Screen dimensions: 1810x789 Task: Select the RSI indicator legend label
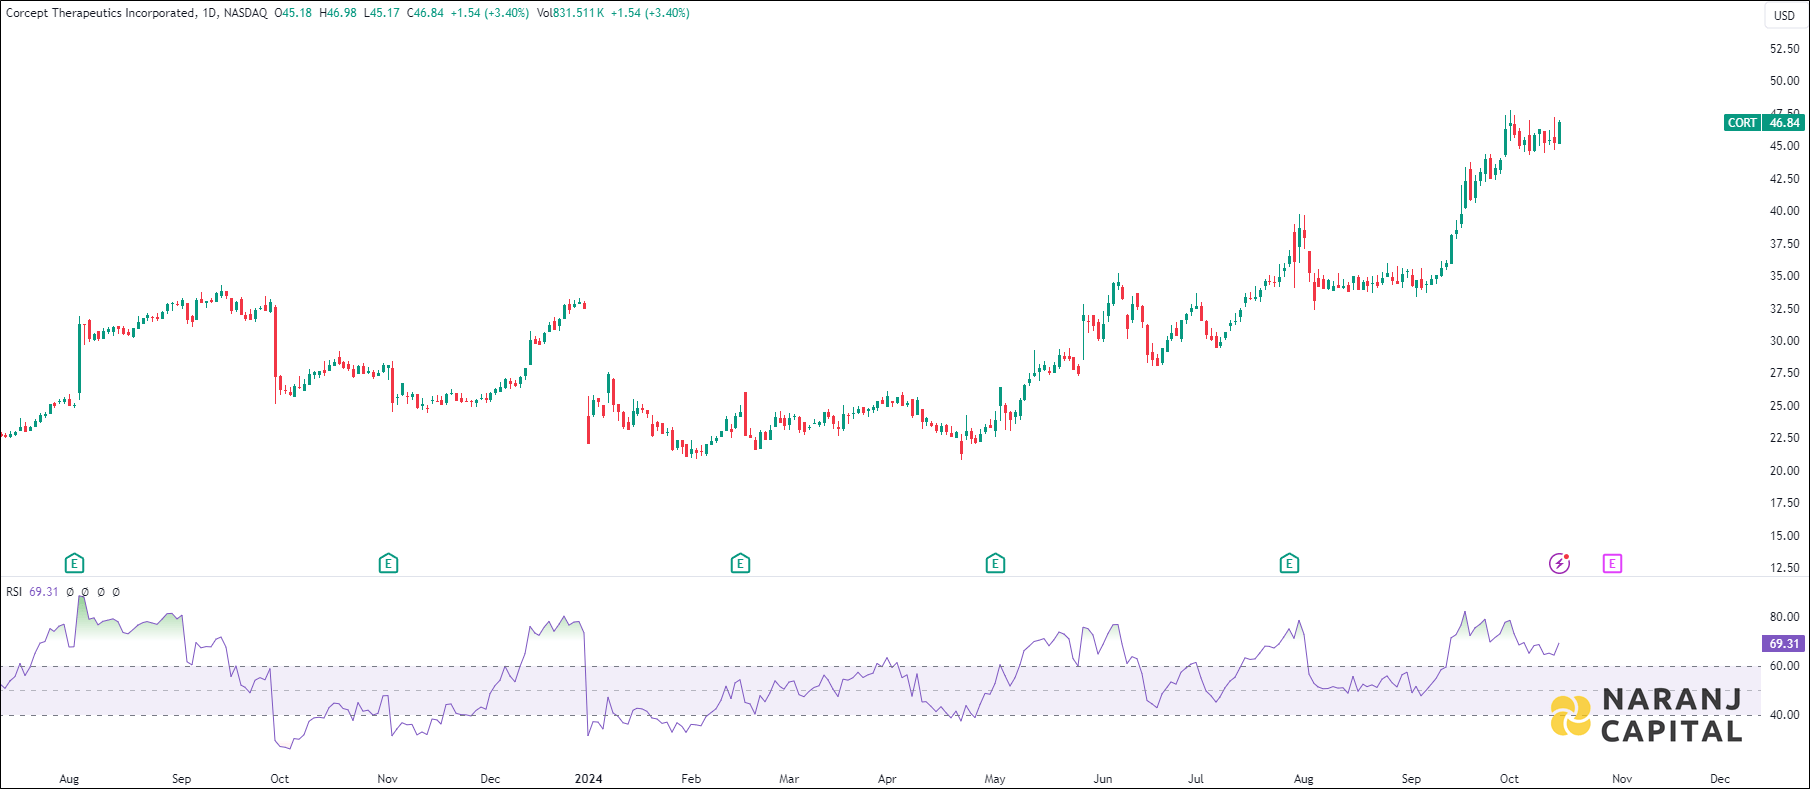(x=14, y=592)
